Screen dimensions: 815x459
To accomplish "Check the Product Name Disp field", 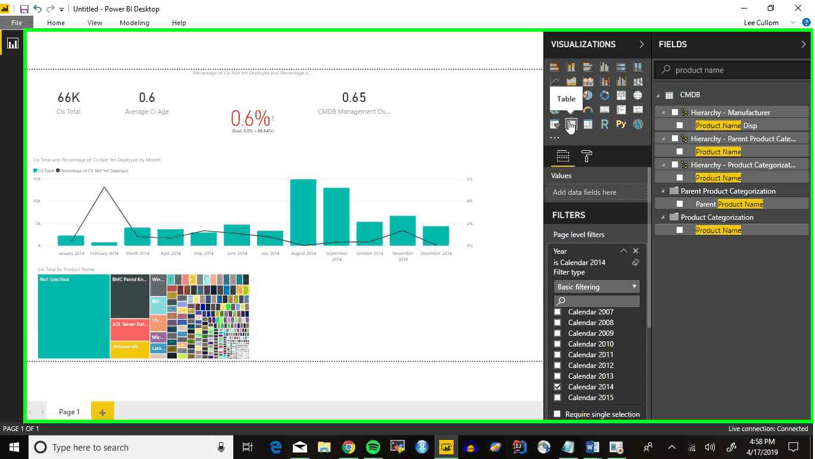I will click(680, 125).
